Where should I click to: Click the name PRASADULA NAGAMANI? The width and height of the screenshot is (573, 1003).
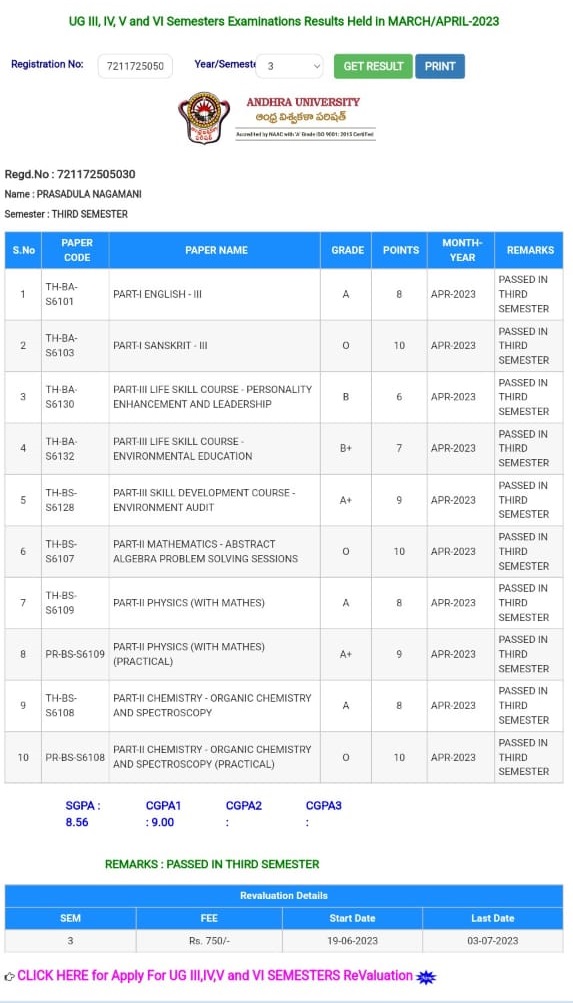pos(90,194)
